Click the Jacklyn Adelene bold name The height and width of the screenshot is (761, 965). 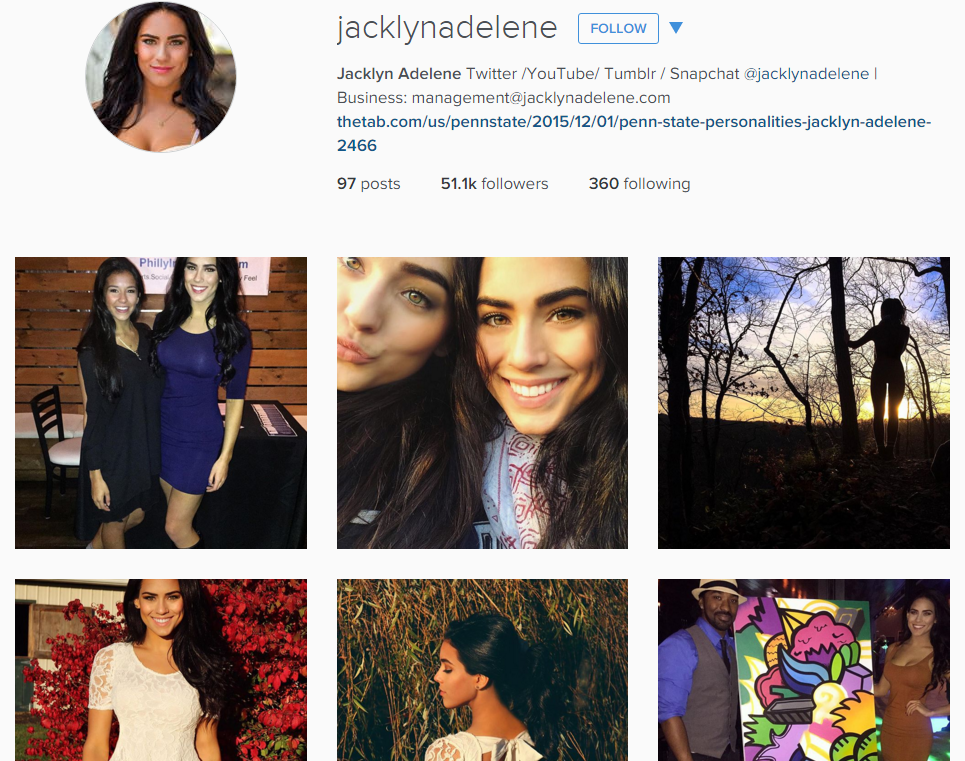click(x=399, y=74)
